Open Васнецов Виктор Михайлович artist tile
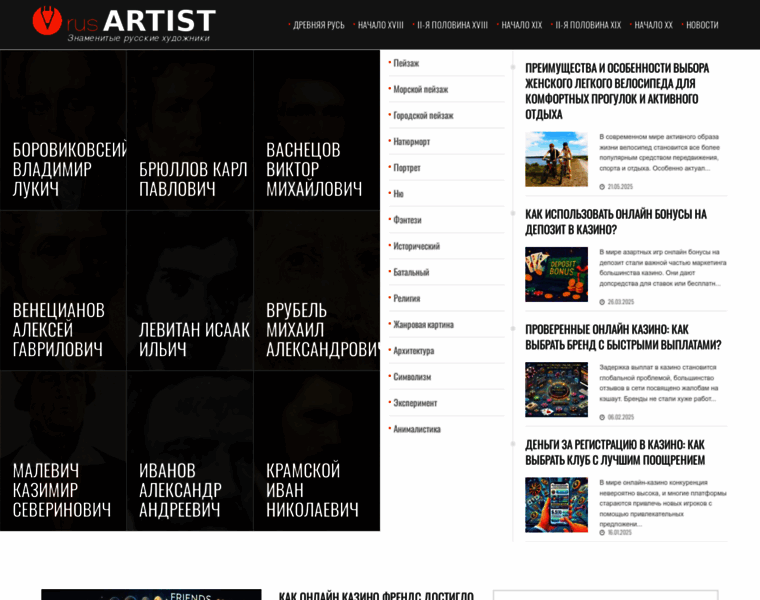This screenshot has height=600, width=760. coord(317,130)
